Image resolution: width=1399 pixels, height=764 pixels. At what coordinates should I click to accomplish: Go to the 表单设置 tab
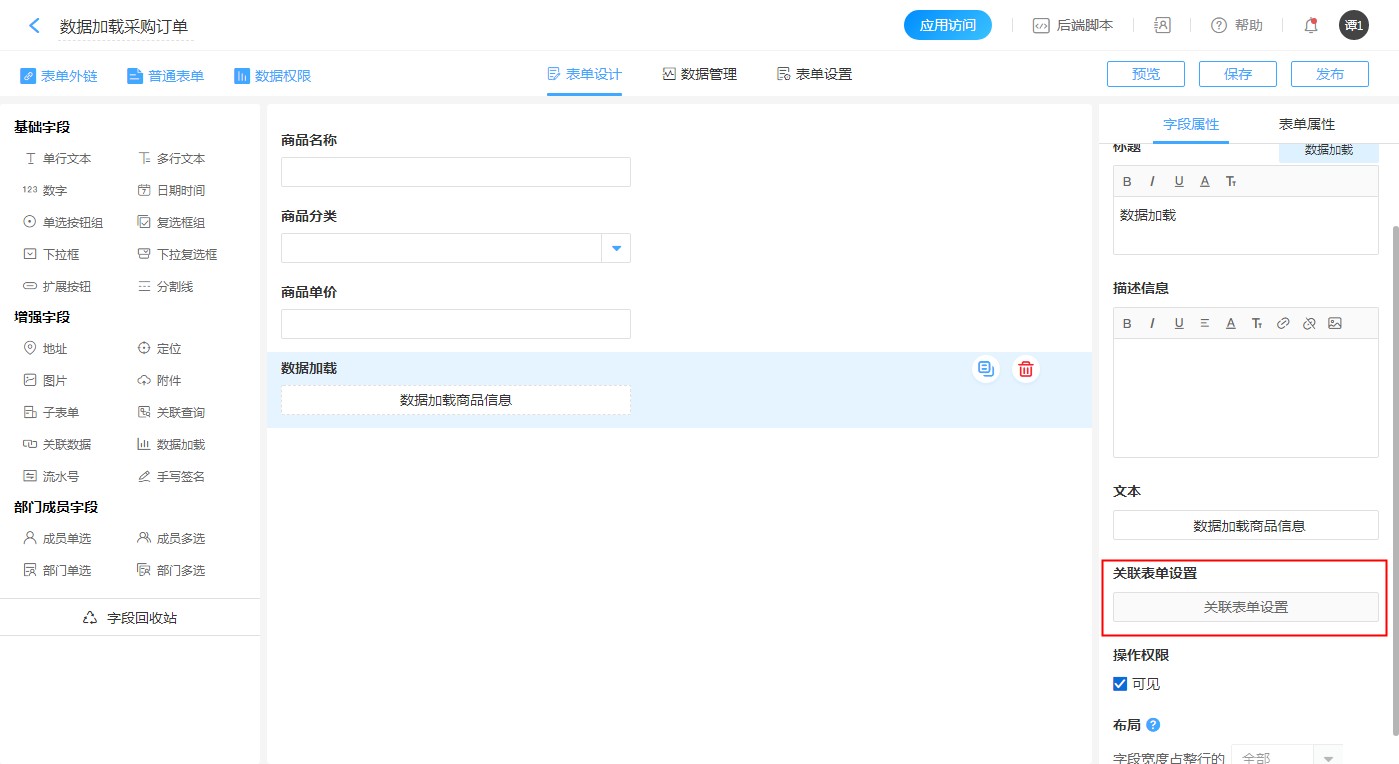[814, 74]
